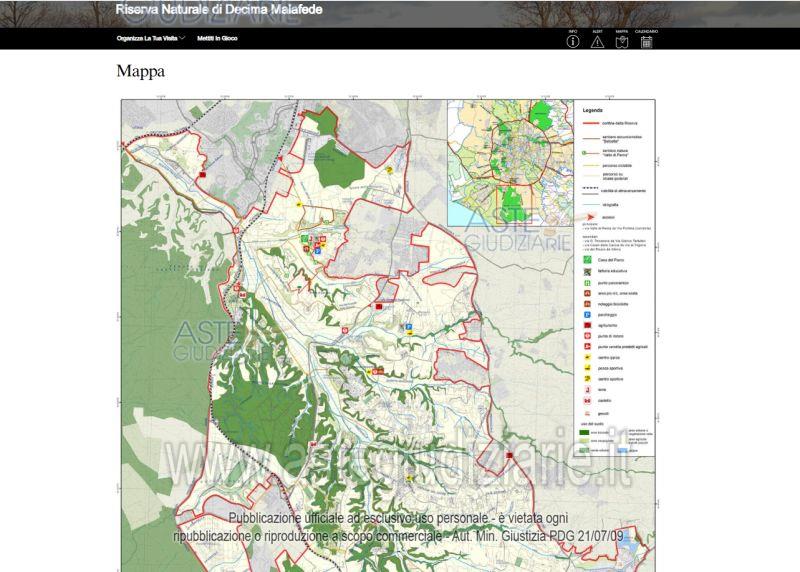The image size is (800, 572).
Task: Click the red accessi arrow in legend
Action: tap(592, 217)
